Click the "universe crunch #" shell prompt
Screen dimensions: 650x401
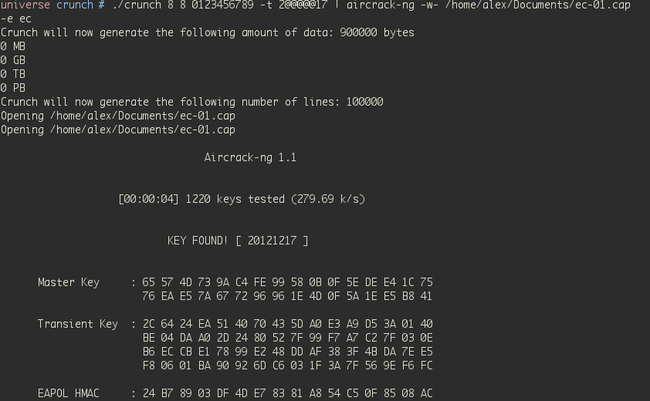click(x=53, y=5)
